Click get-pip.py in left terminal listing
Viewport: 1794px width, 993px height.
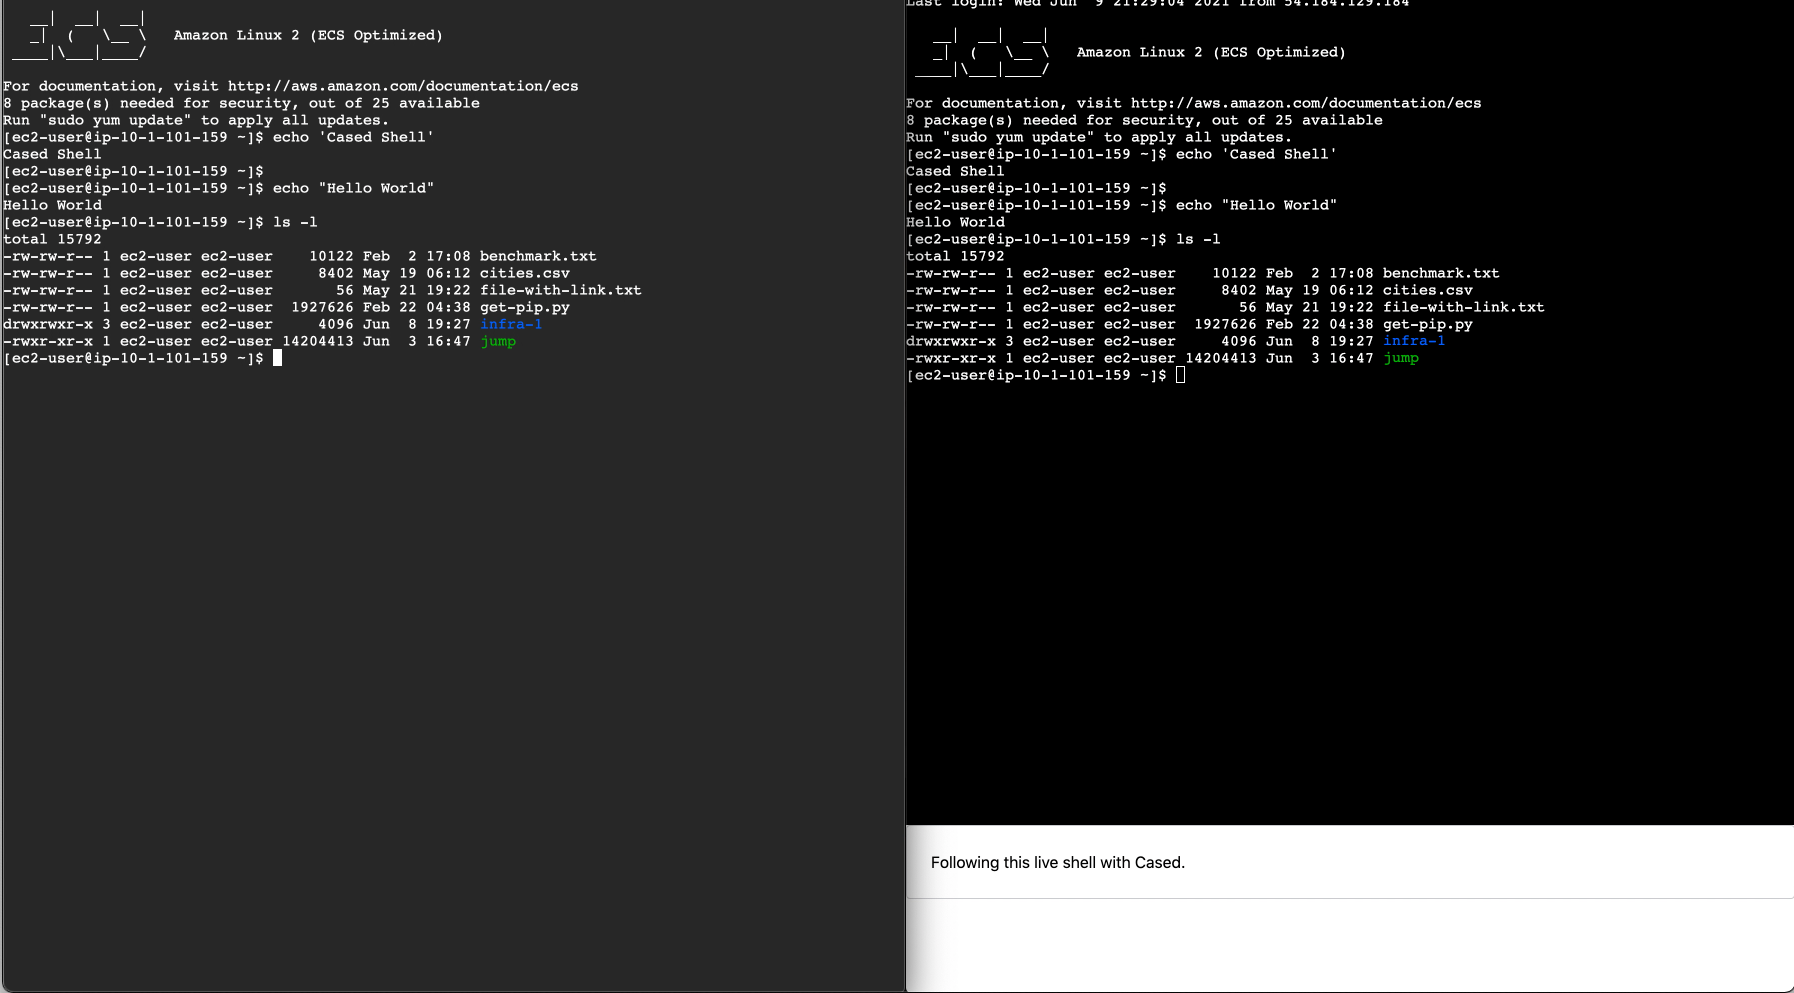(525, 307)
